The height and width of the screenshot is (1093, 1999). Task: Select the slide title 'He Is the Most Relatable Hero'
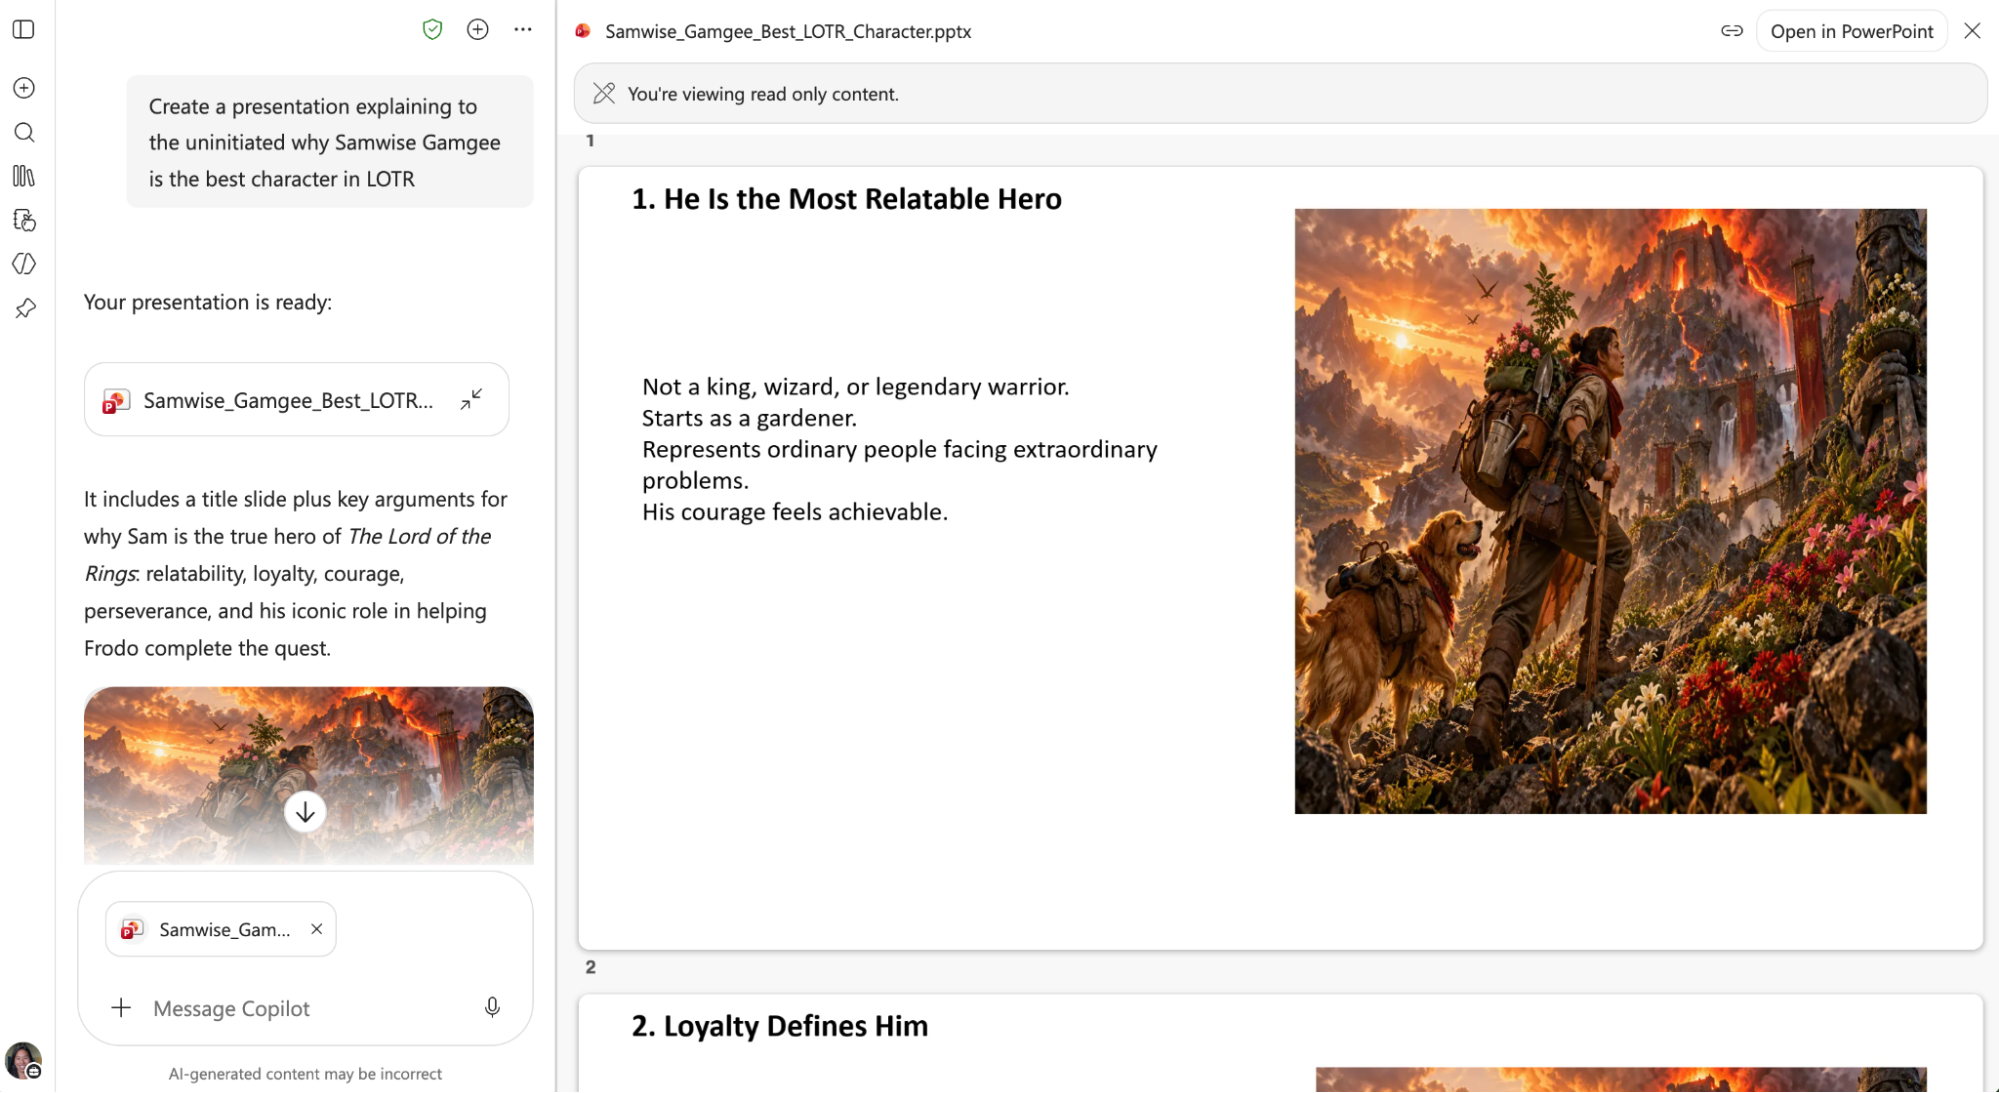(847, 199)
